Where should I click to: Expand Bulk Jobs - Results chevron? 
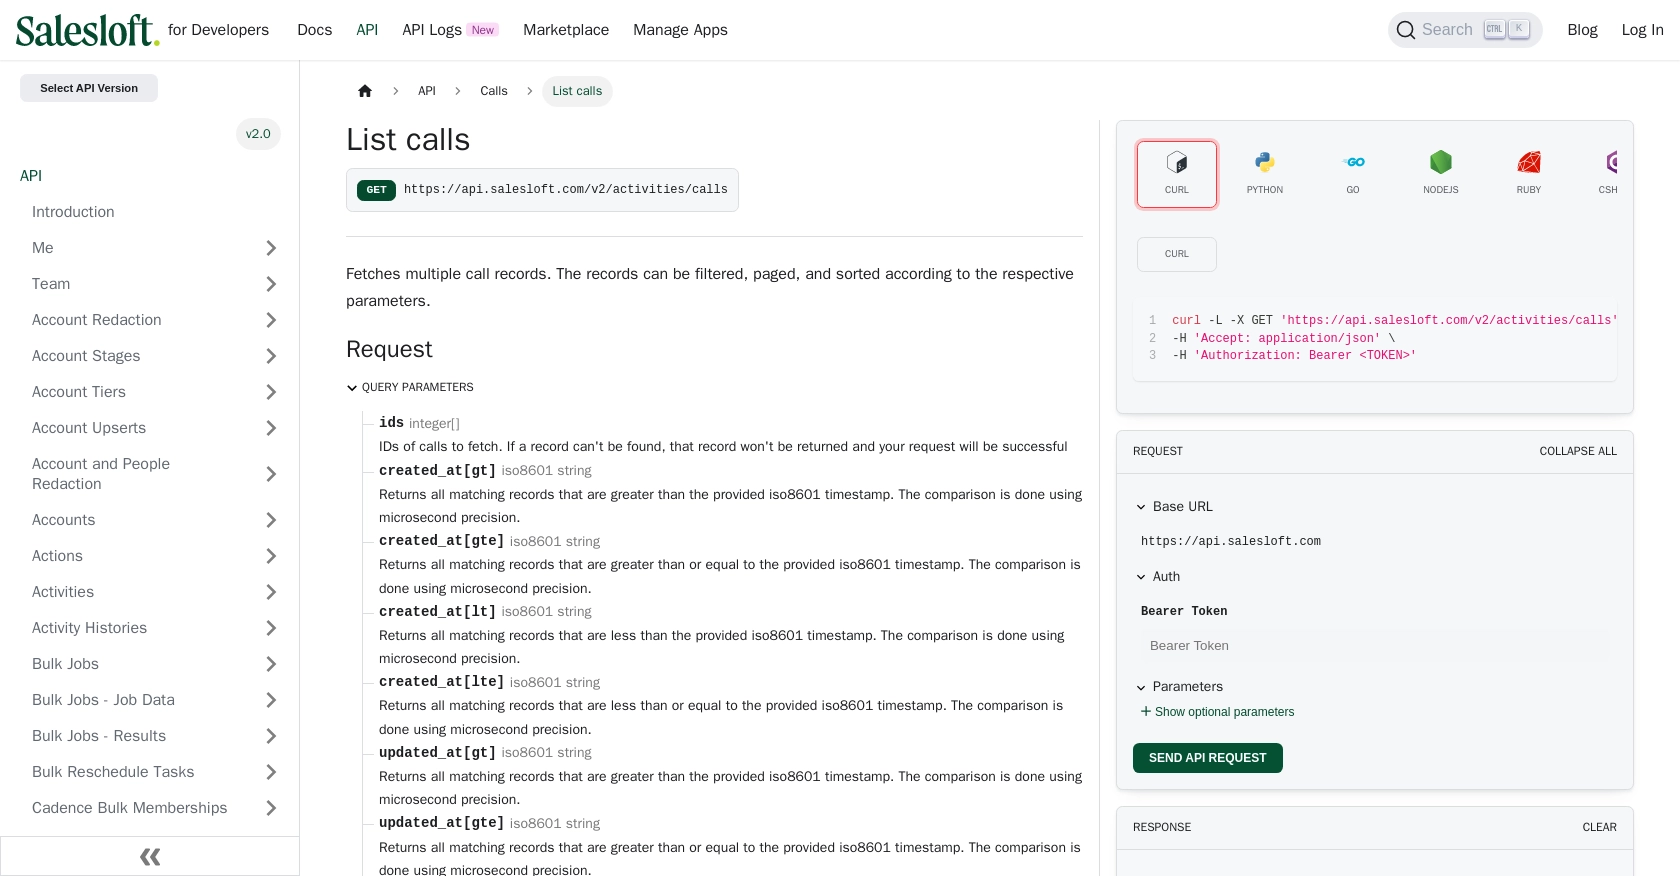pos(271,736)
